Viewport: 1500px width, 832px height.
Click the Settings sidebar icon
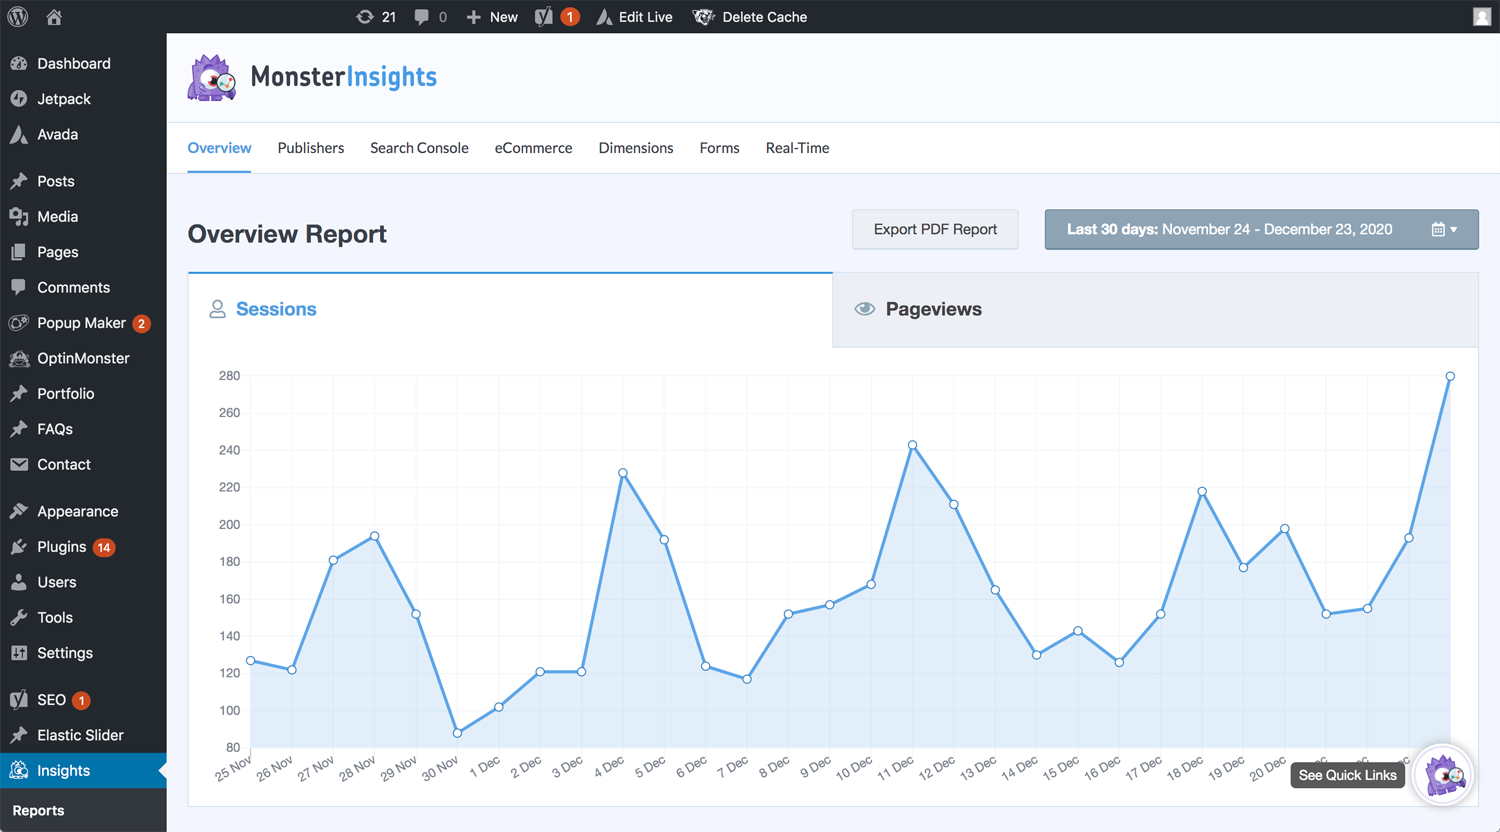click(x=19, y=653)
